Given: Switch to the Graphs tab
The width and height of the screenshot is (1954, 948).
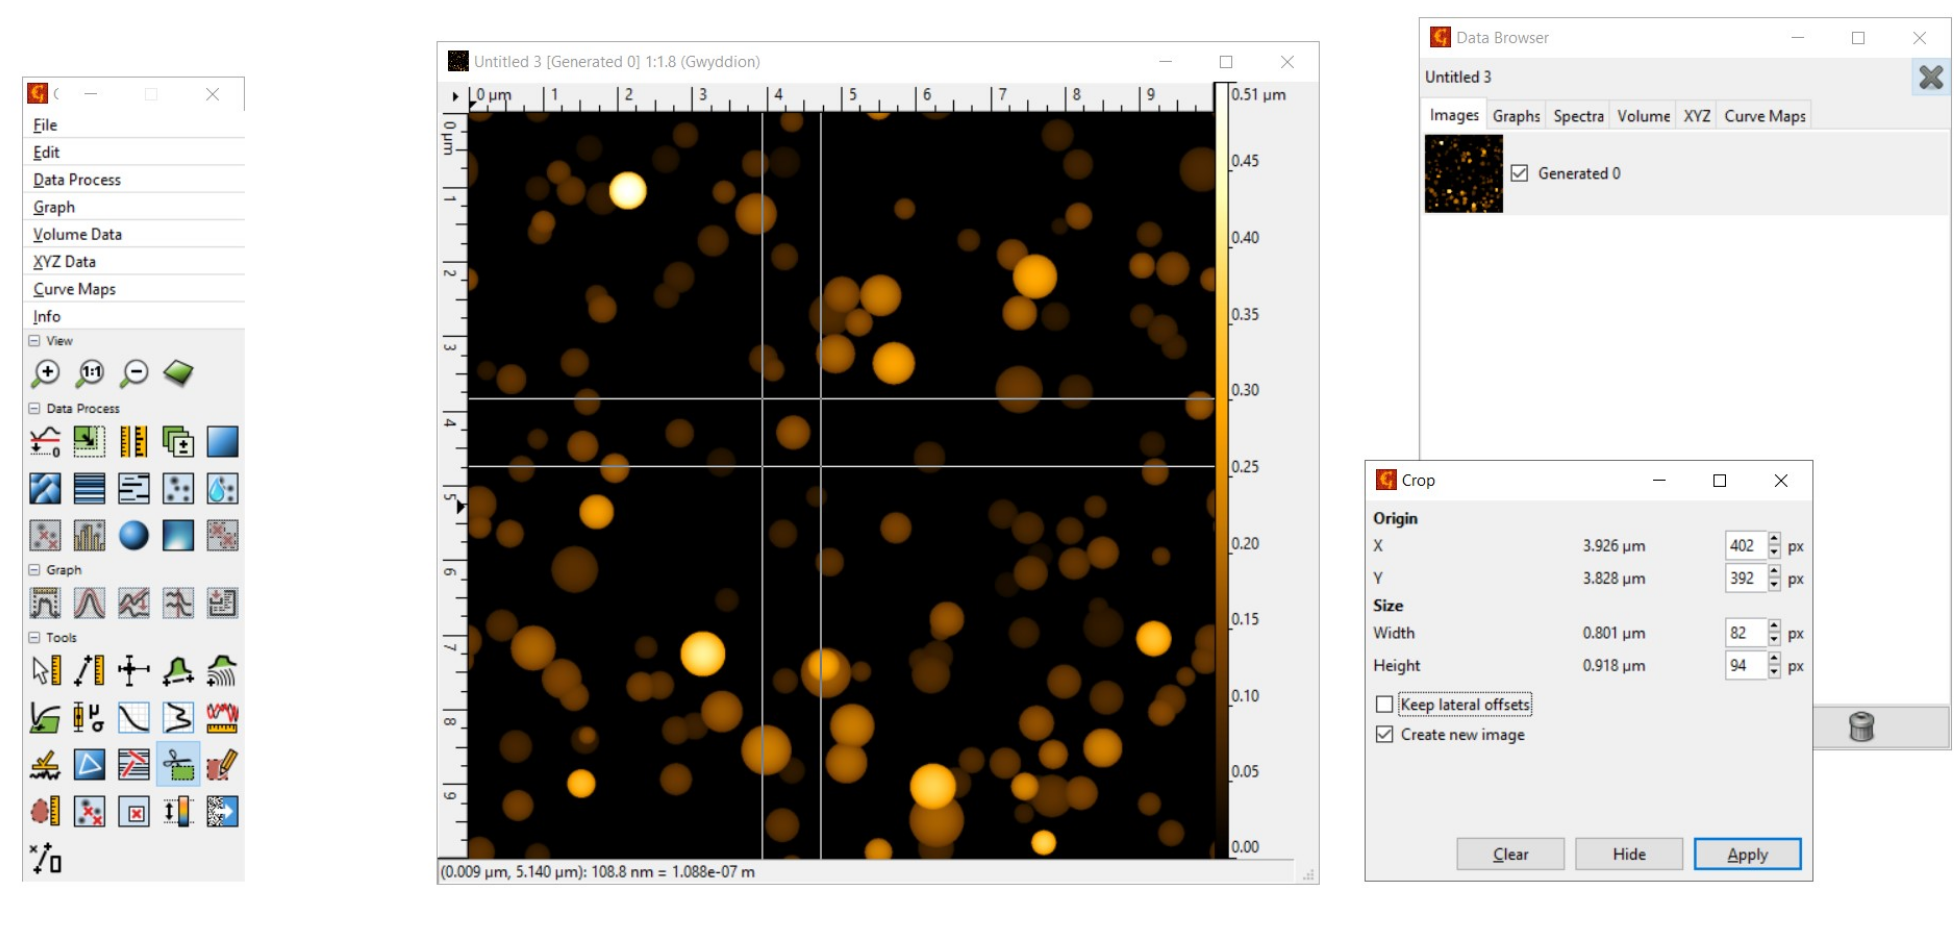Looking at the screenshot, I should [1516, 116].
